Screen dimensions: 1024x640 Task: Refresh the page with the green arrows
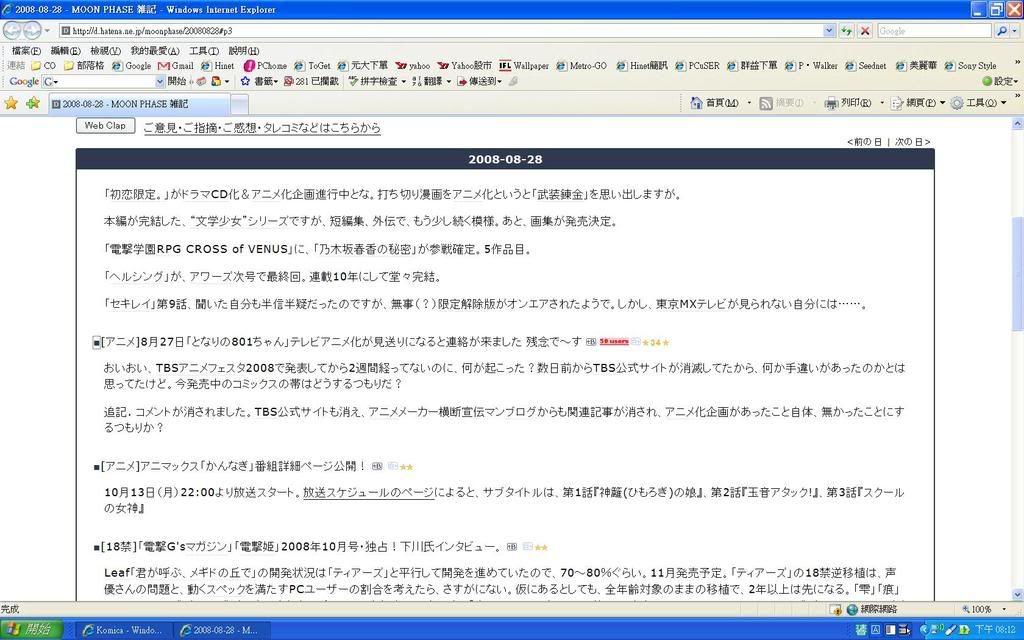coord(846,31)
